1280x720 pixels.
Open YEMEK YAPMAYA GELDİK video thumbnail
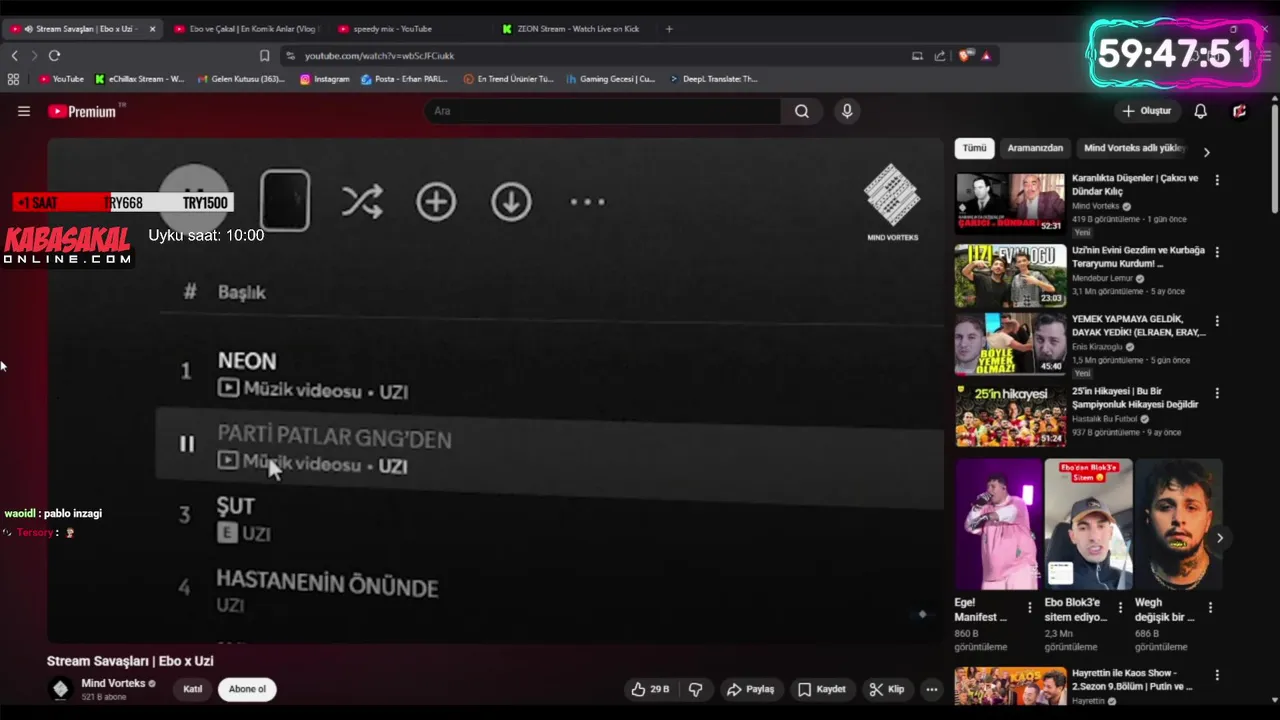coord(1010,345)
